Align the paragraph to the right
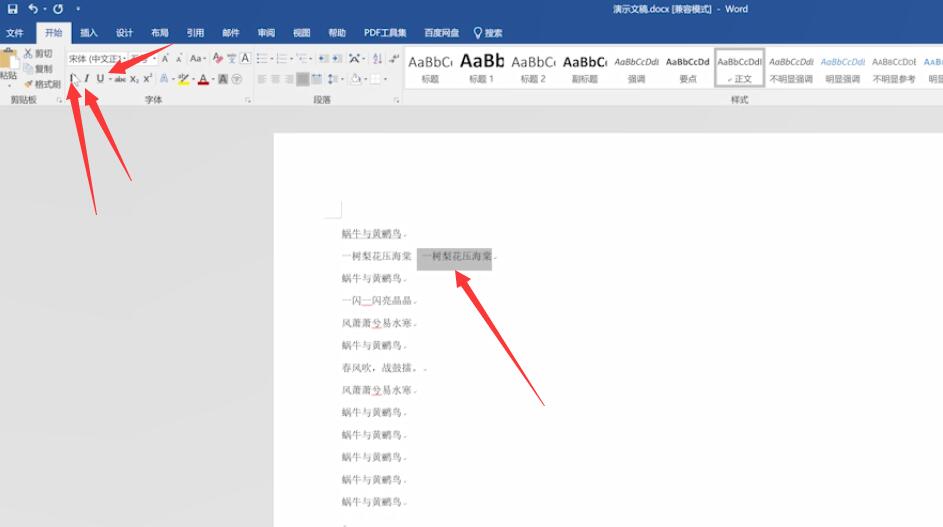Viewport: 943px width, 527px height. pos(289,79)
